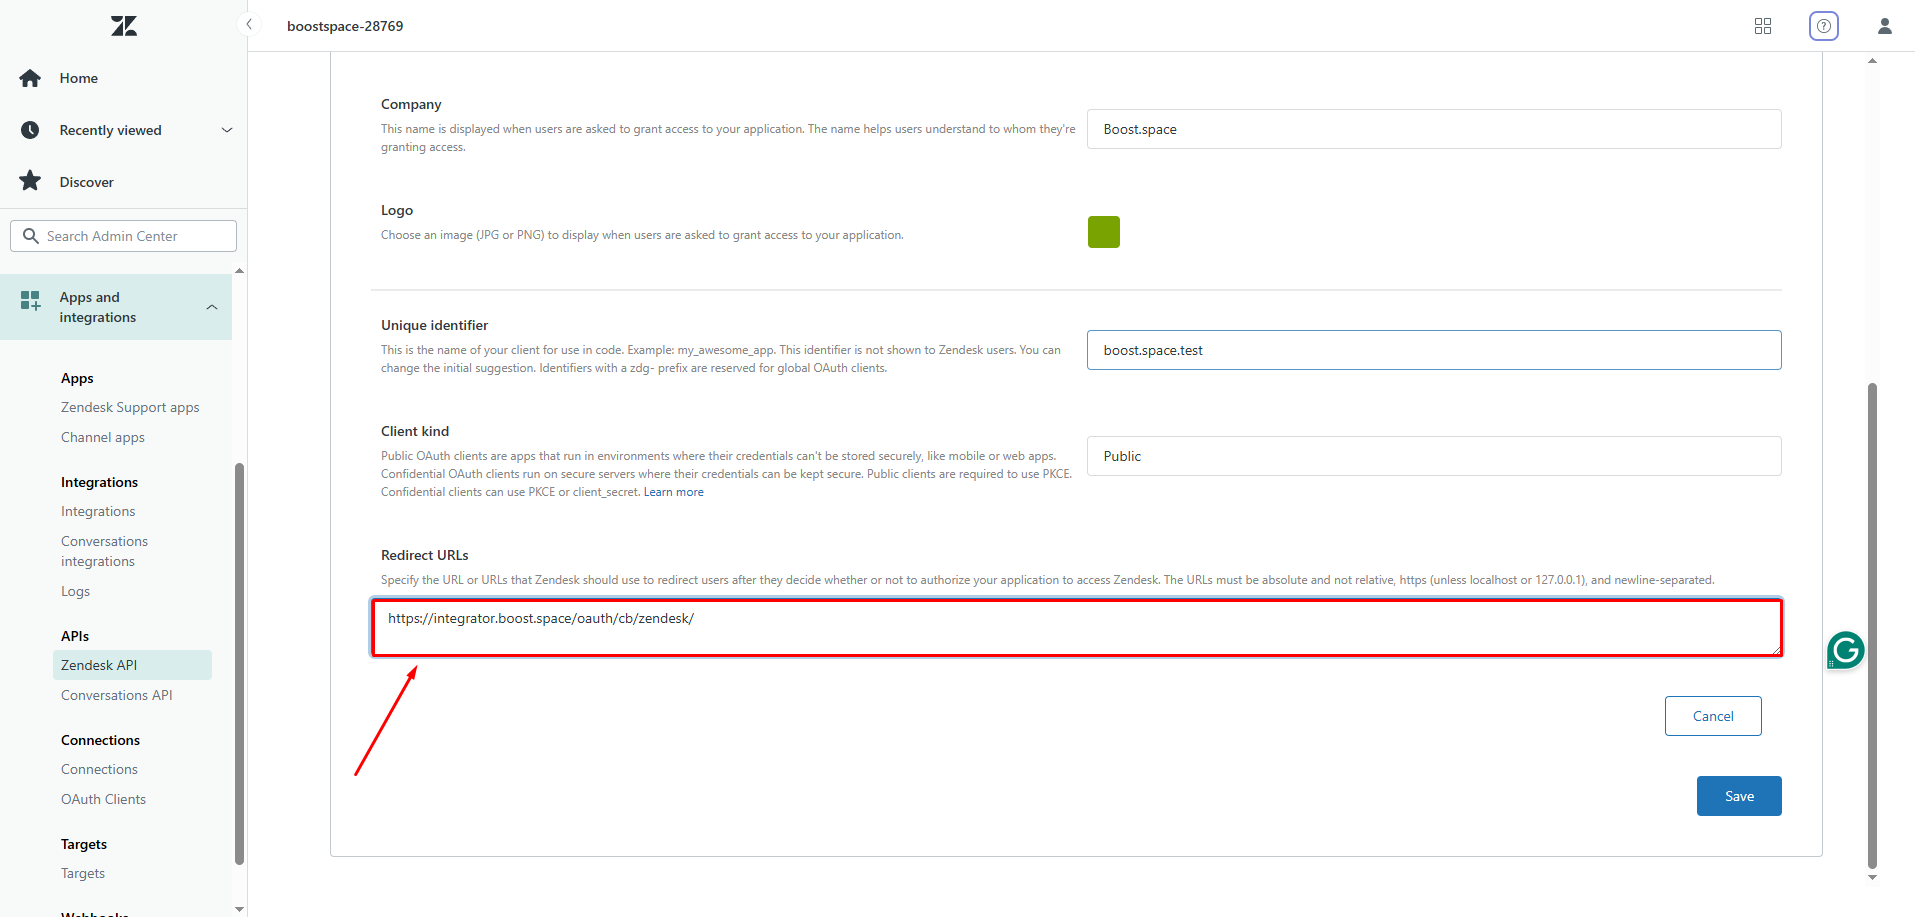This screenshot has width=1915, height=917.
Task: Open the Zendesk products grid icon
Action: pos(1763,26)
